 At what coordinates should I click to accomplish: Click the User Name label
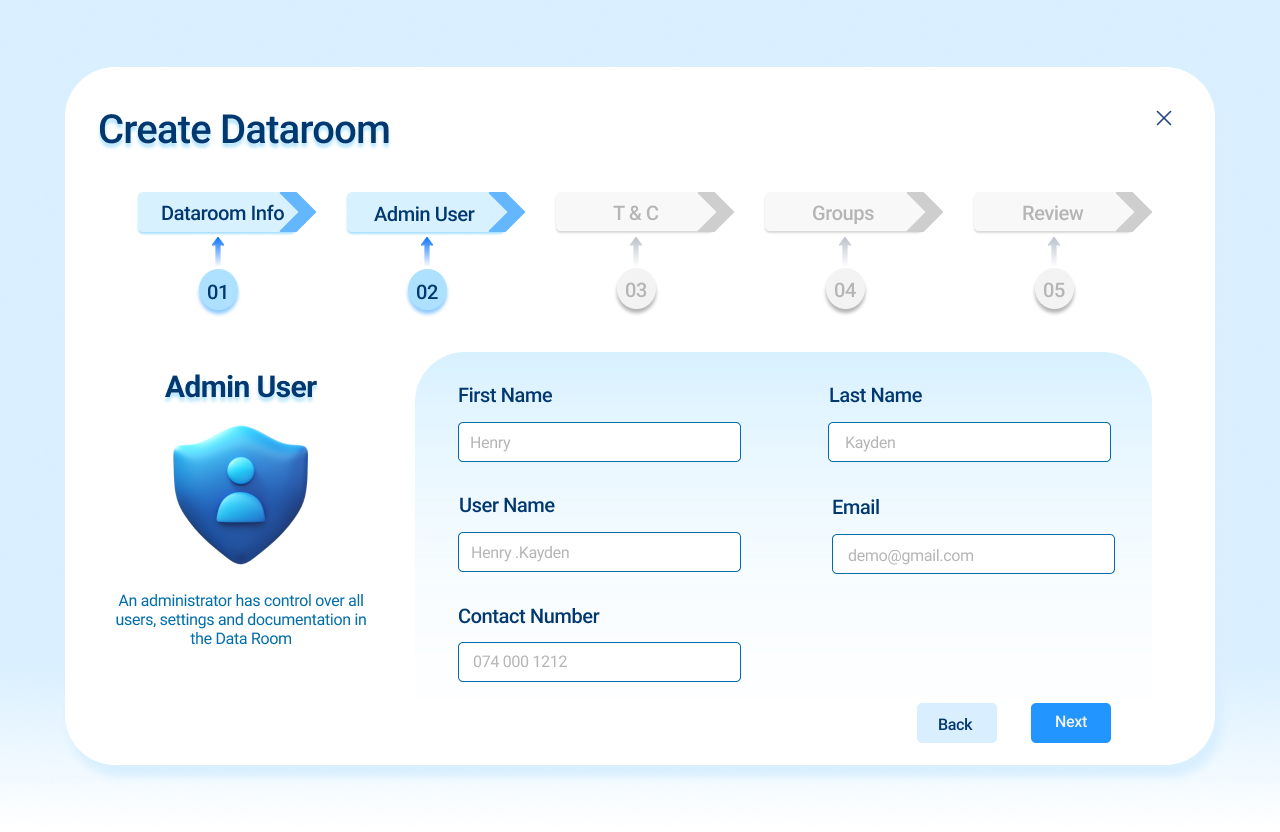507,506
